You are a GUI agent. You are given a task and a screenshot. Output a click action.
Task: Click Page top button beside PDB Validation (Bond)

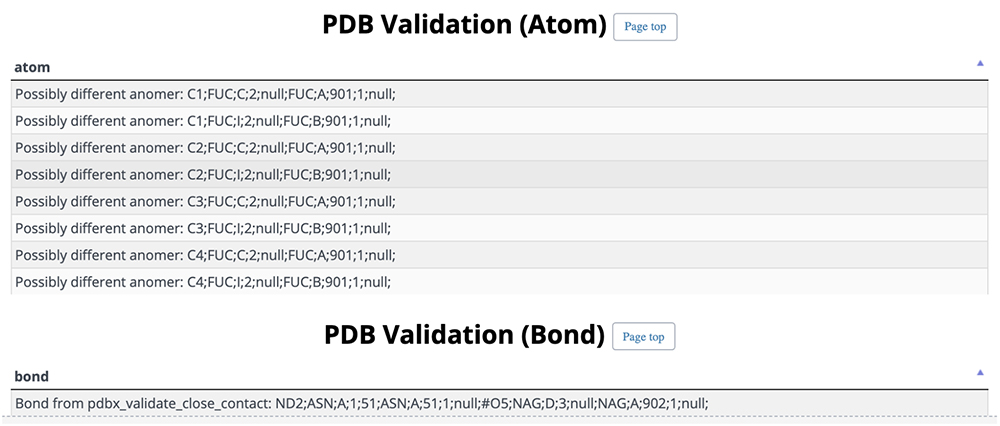(x=643, y=336)
